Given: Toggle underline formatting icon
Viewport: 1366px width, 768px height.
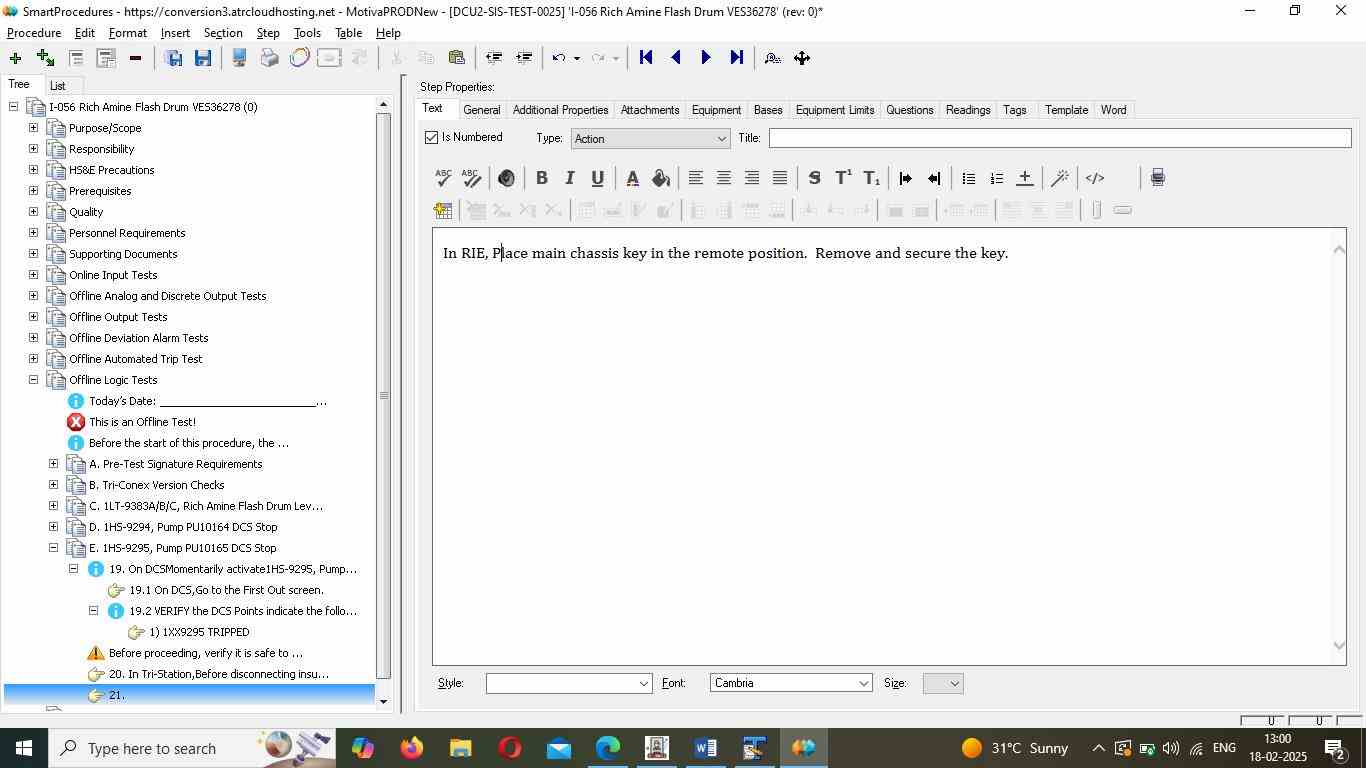Looking at the screenshot, I should (597, 178).
